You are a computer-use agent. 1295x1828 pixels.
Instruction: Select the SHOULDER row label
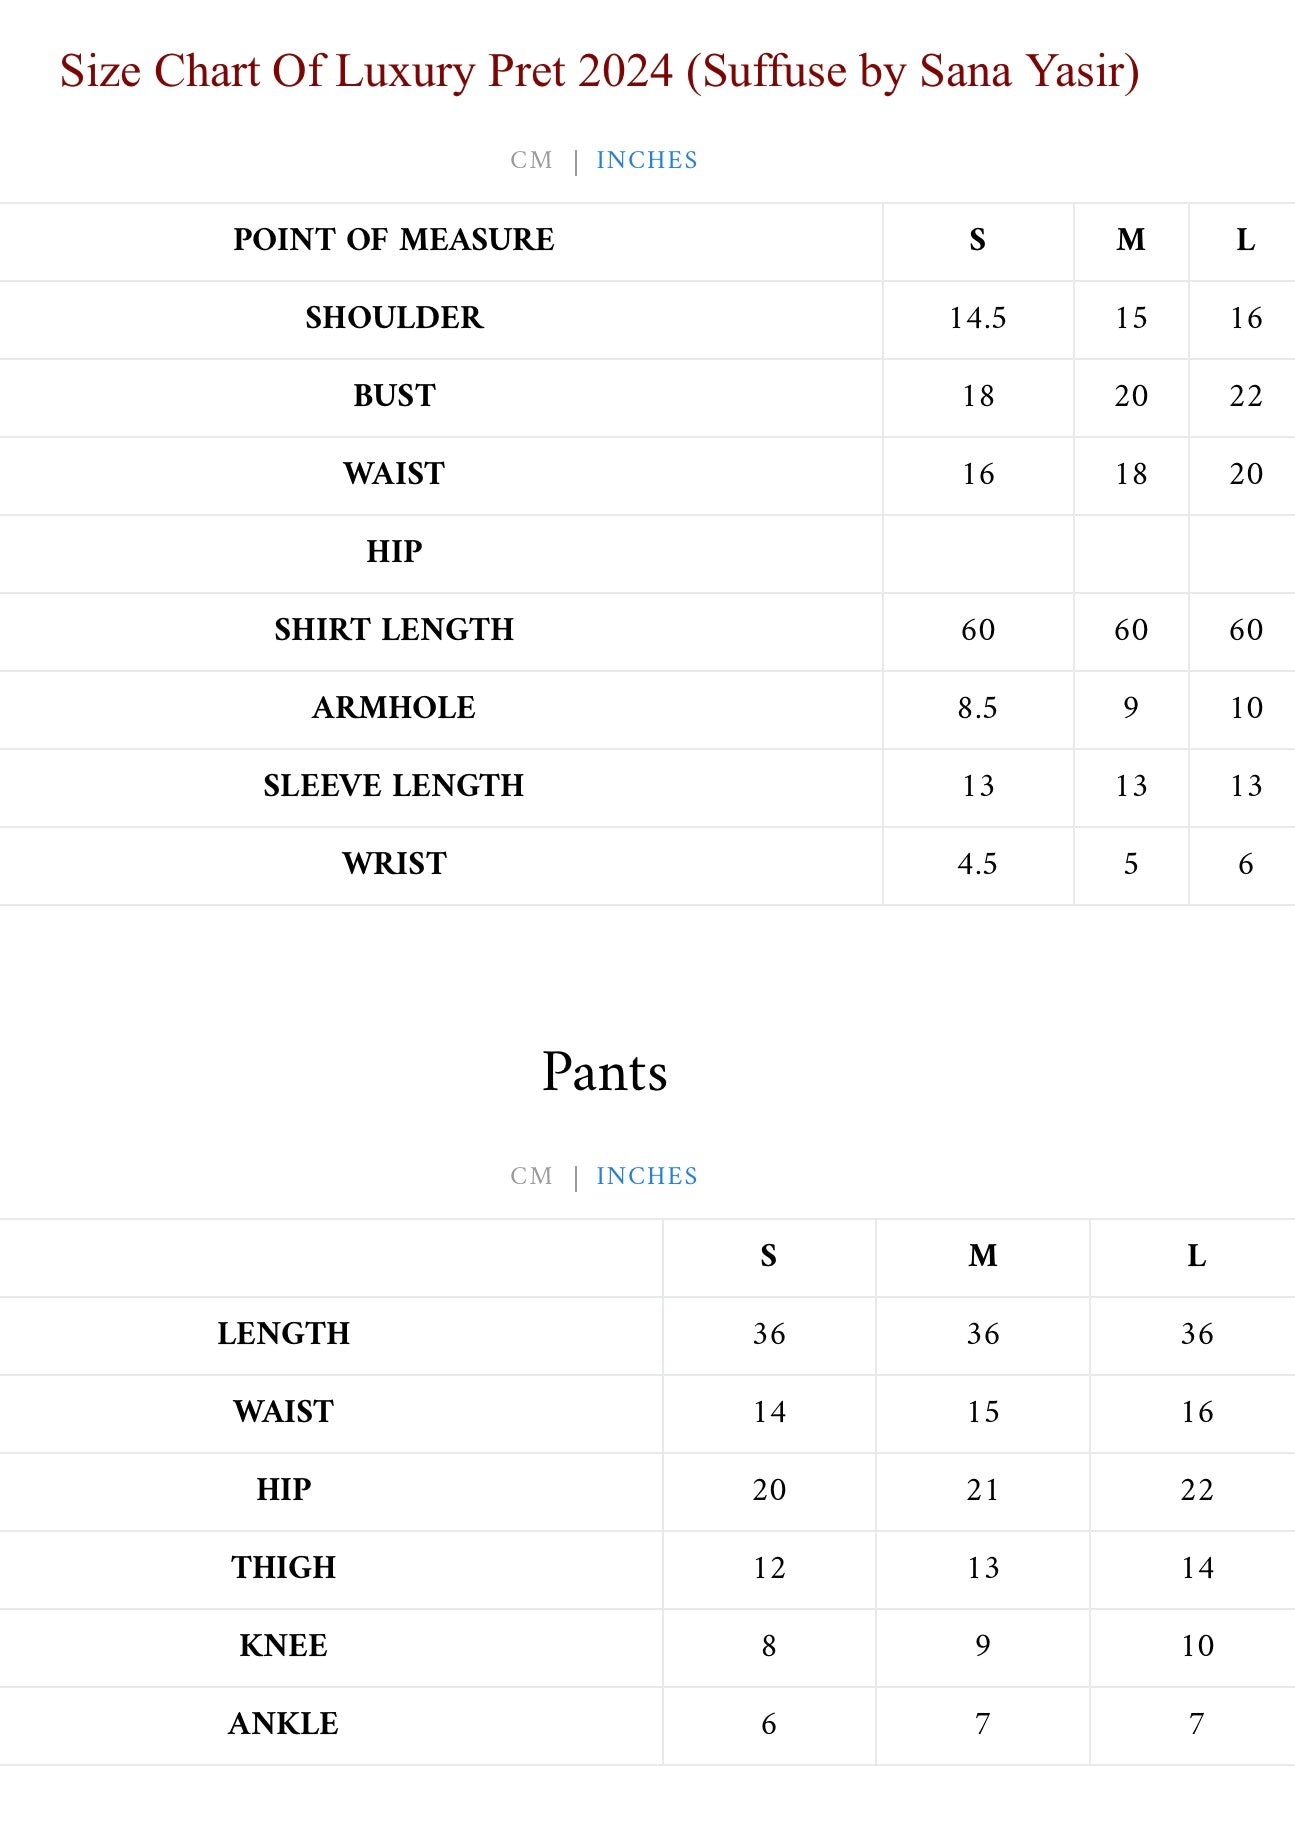coord(394,318)
